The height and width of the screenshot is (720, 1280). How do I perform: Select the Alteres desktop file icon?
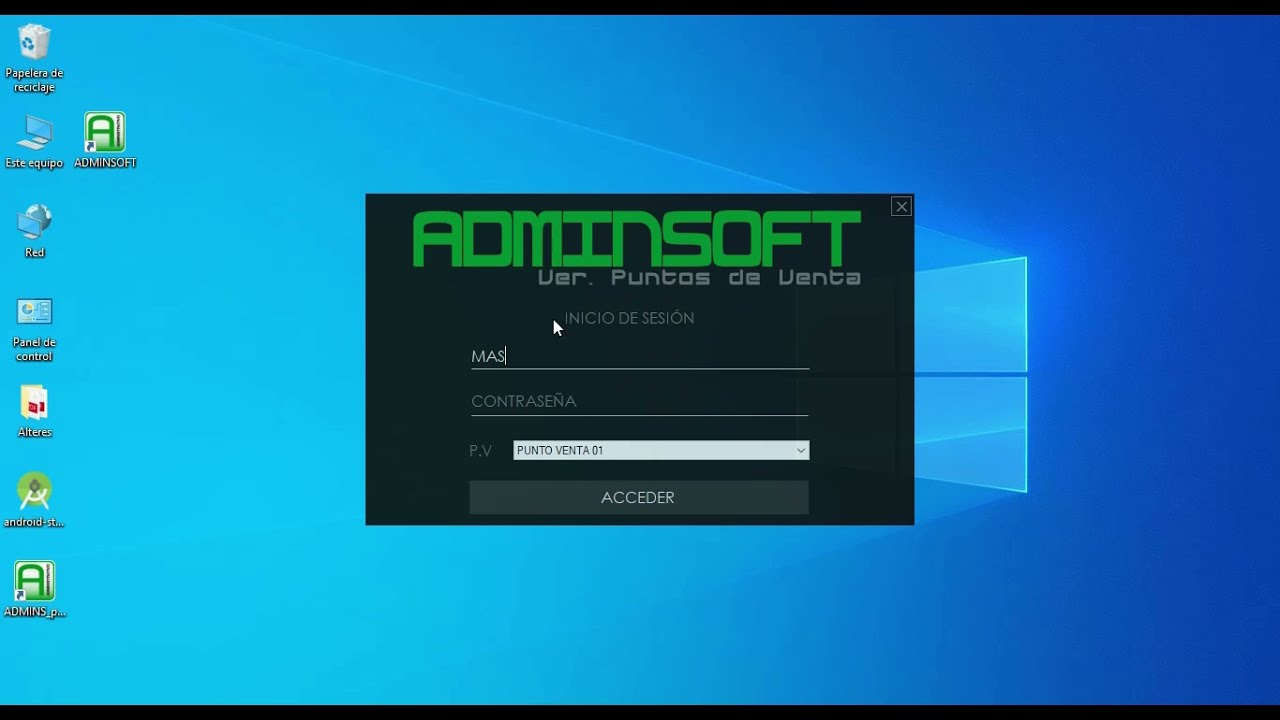coord(34,411)
